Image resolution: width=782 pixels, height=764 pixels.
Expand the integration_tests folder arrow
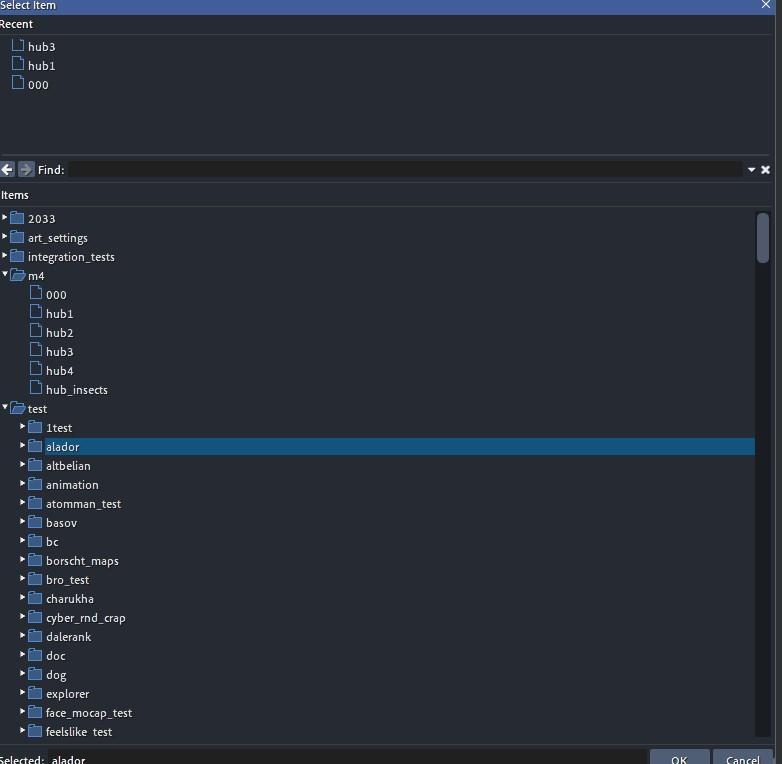coord(5,256)
